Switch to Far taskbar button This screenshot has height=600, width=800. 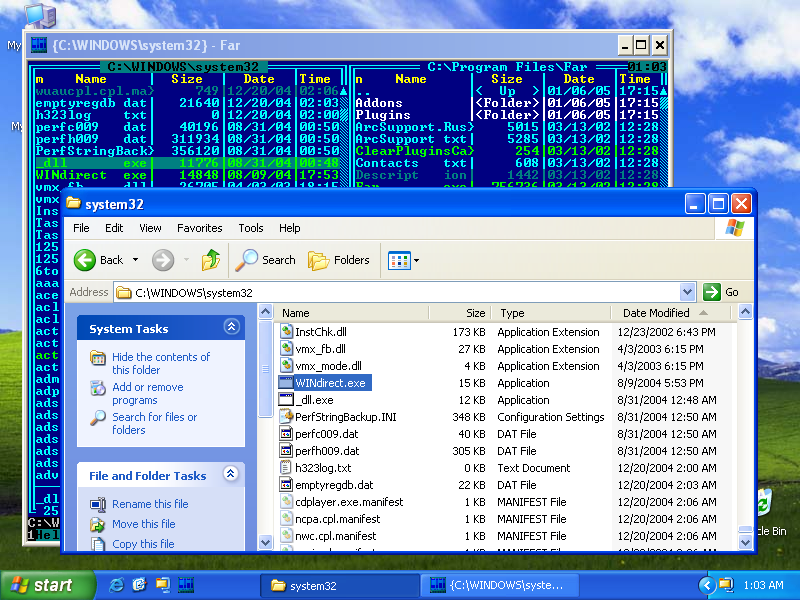pos(499,586)
